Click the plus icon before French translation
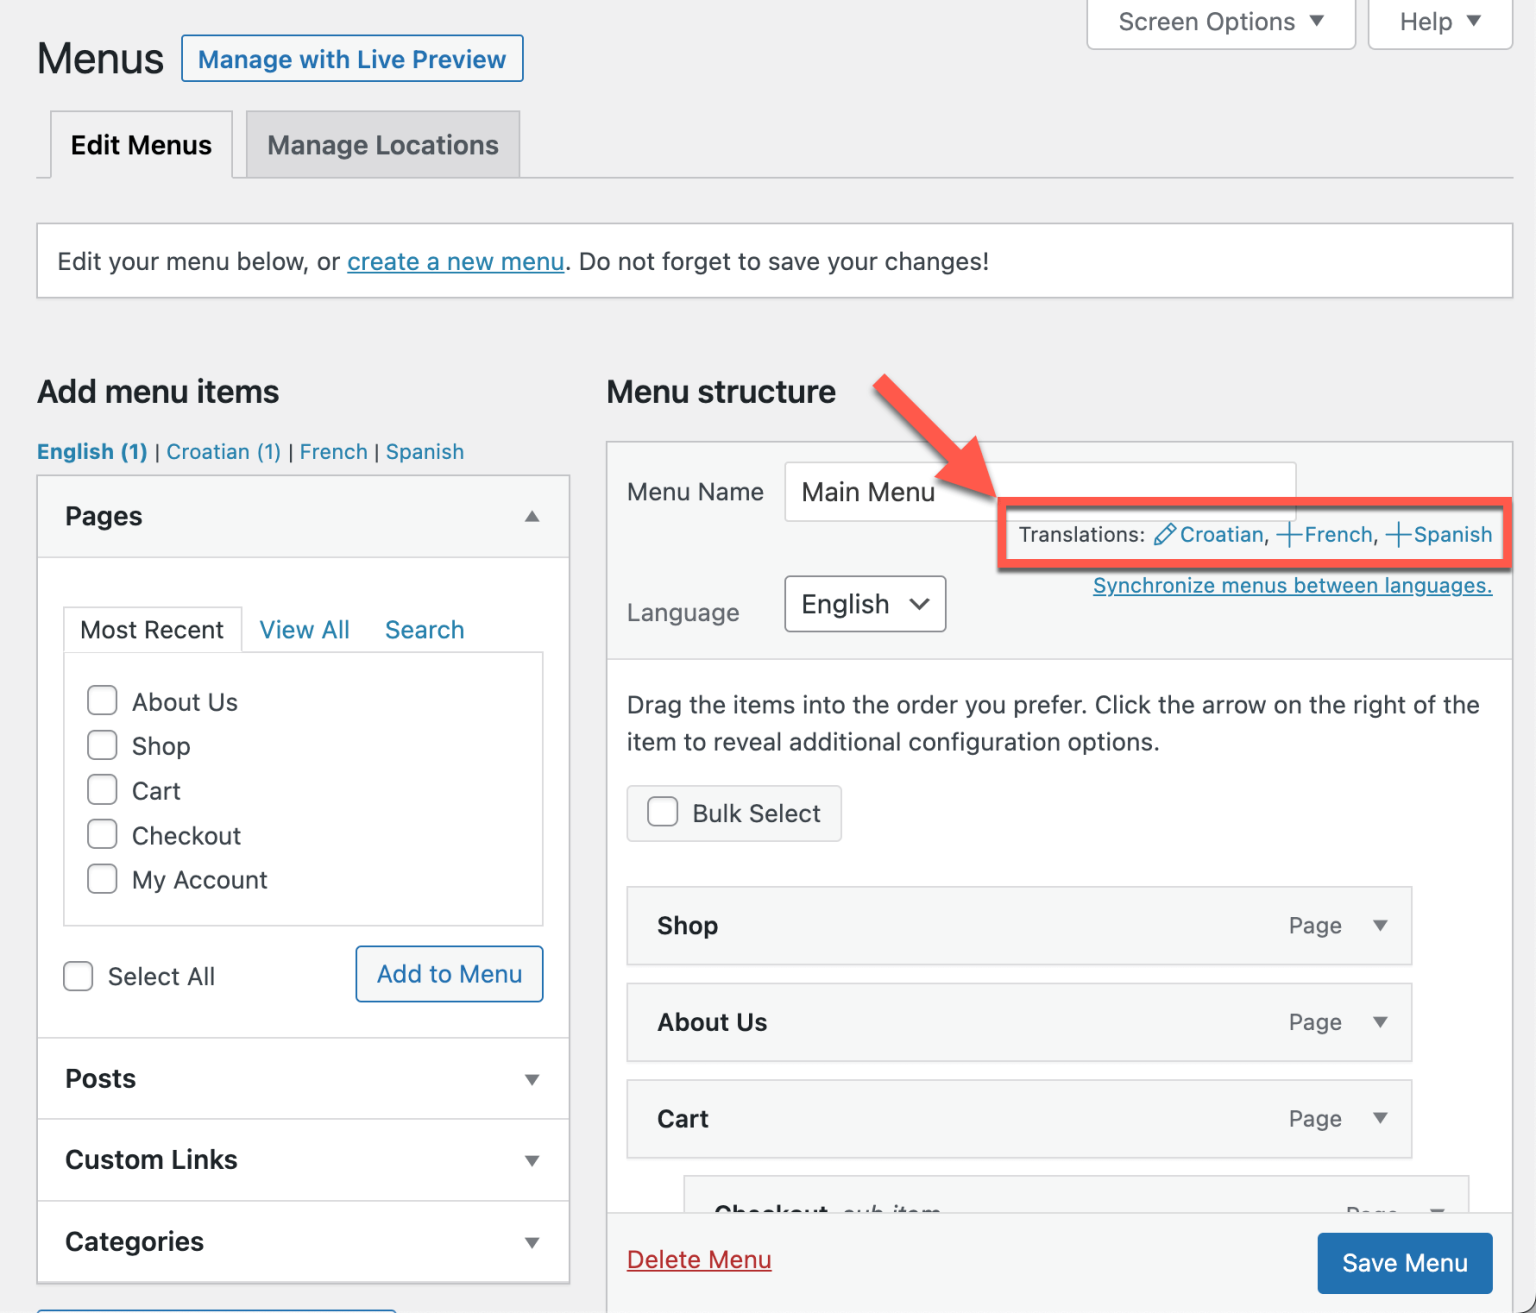 click(x=1289, y=535)
